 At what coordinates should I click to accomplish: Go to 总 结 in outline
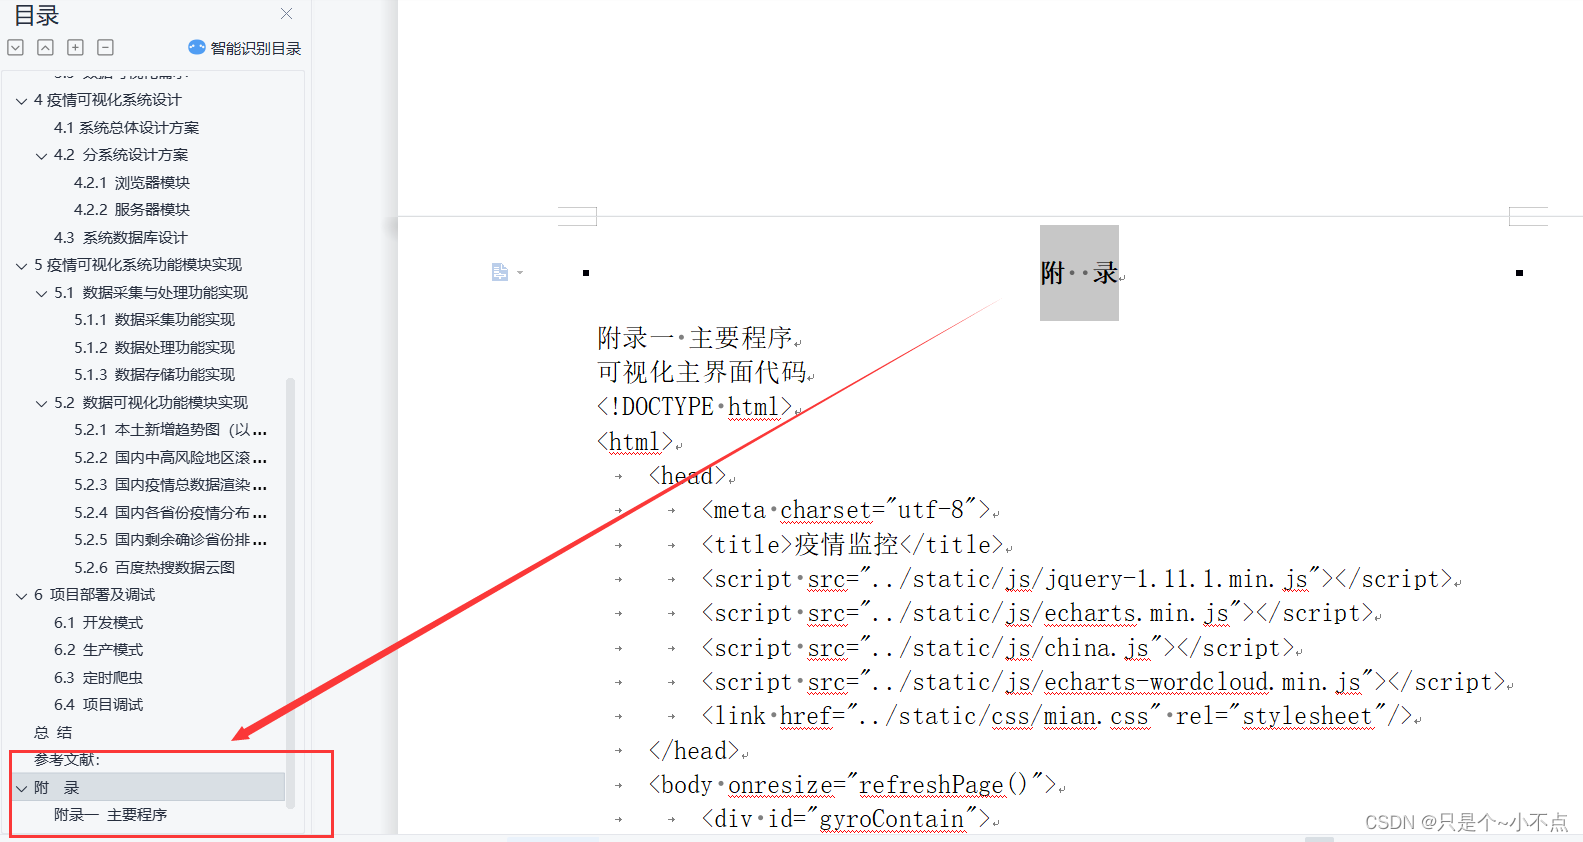click(x=53, y=733)
